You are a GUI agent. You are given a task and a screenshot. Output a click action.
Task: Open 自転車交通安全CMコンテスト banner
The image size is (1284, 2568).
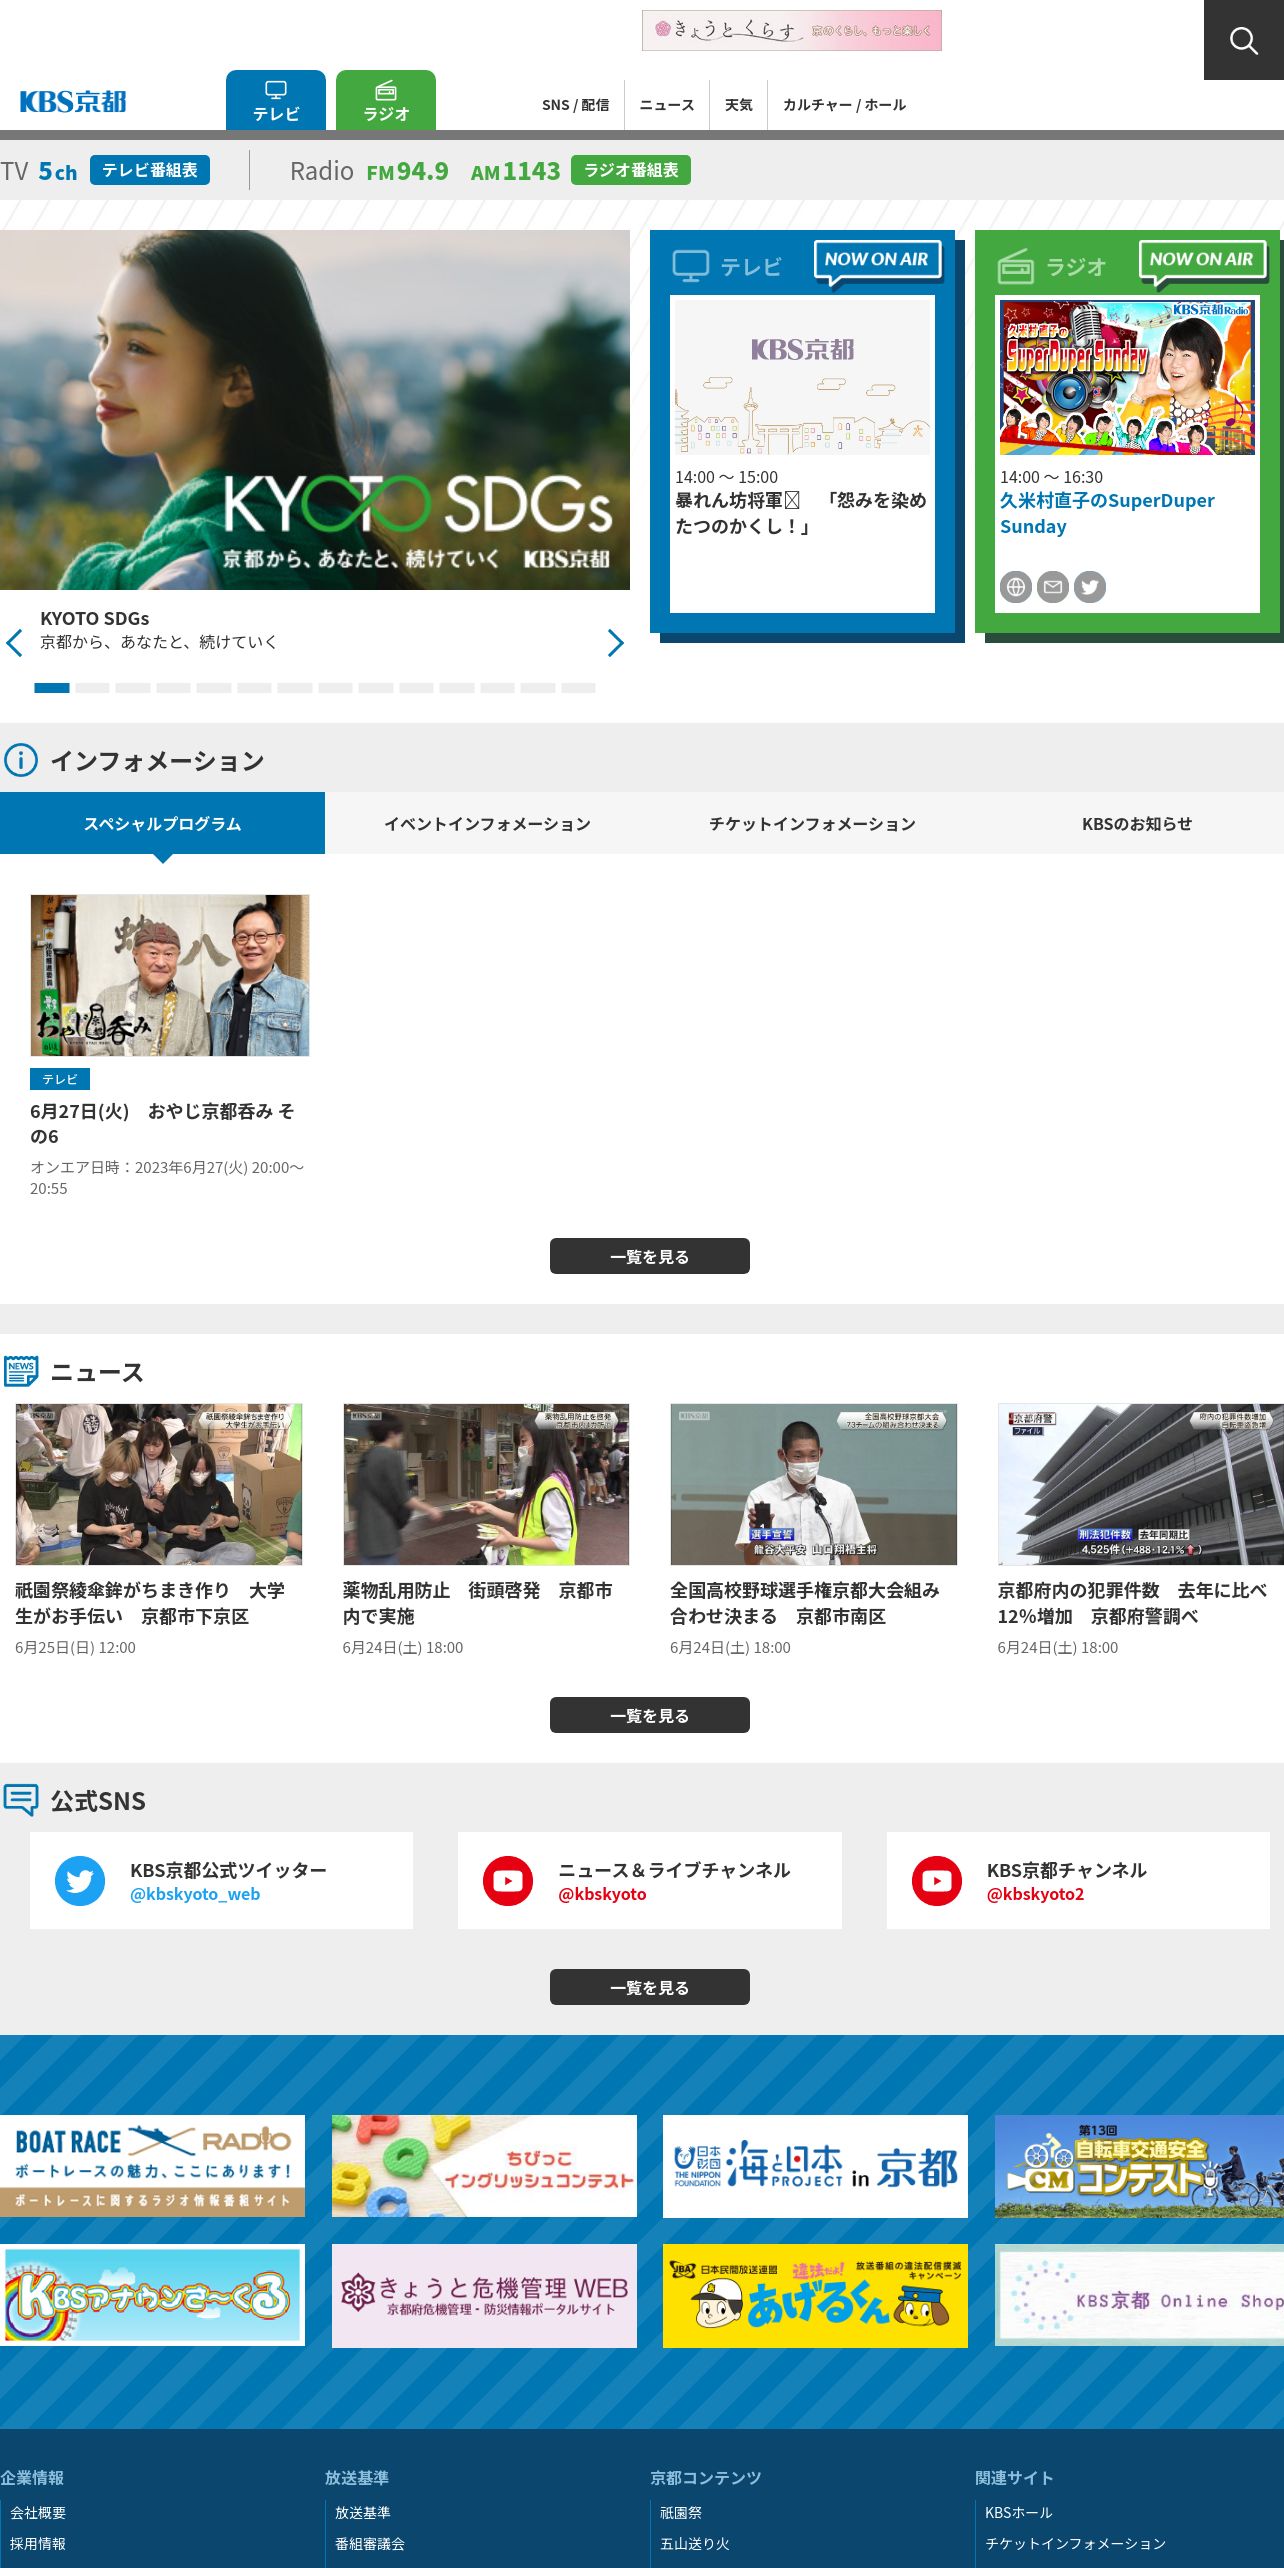pos(1140,2166)
